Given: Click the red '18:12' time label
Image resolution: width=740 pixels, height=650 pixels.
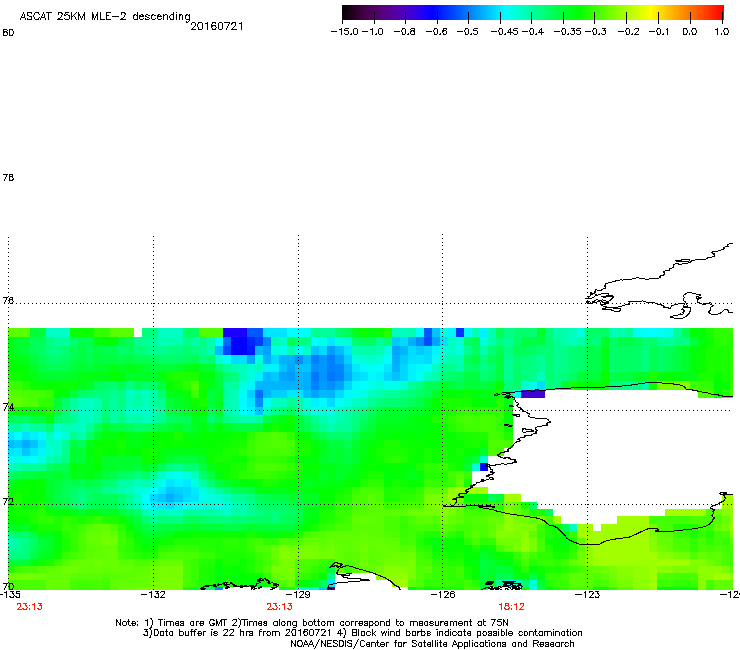Looking at the screenshot, I should [x=511, y=607].
